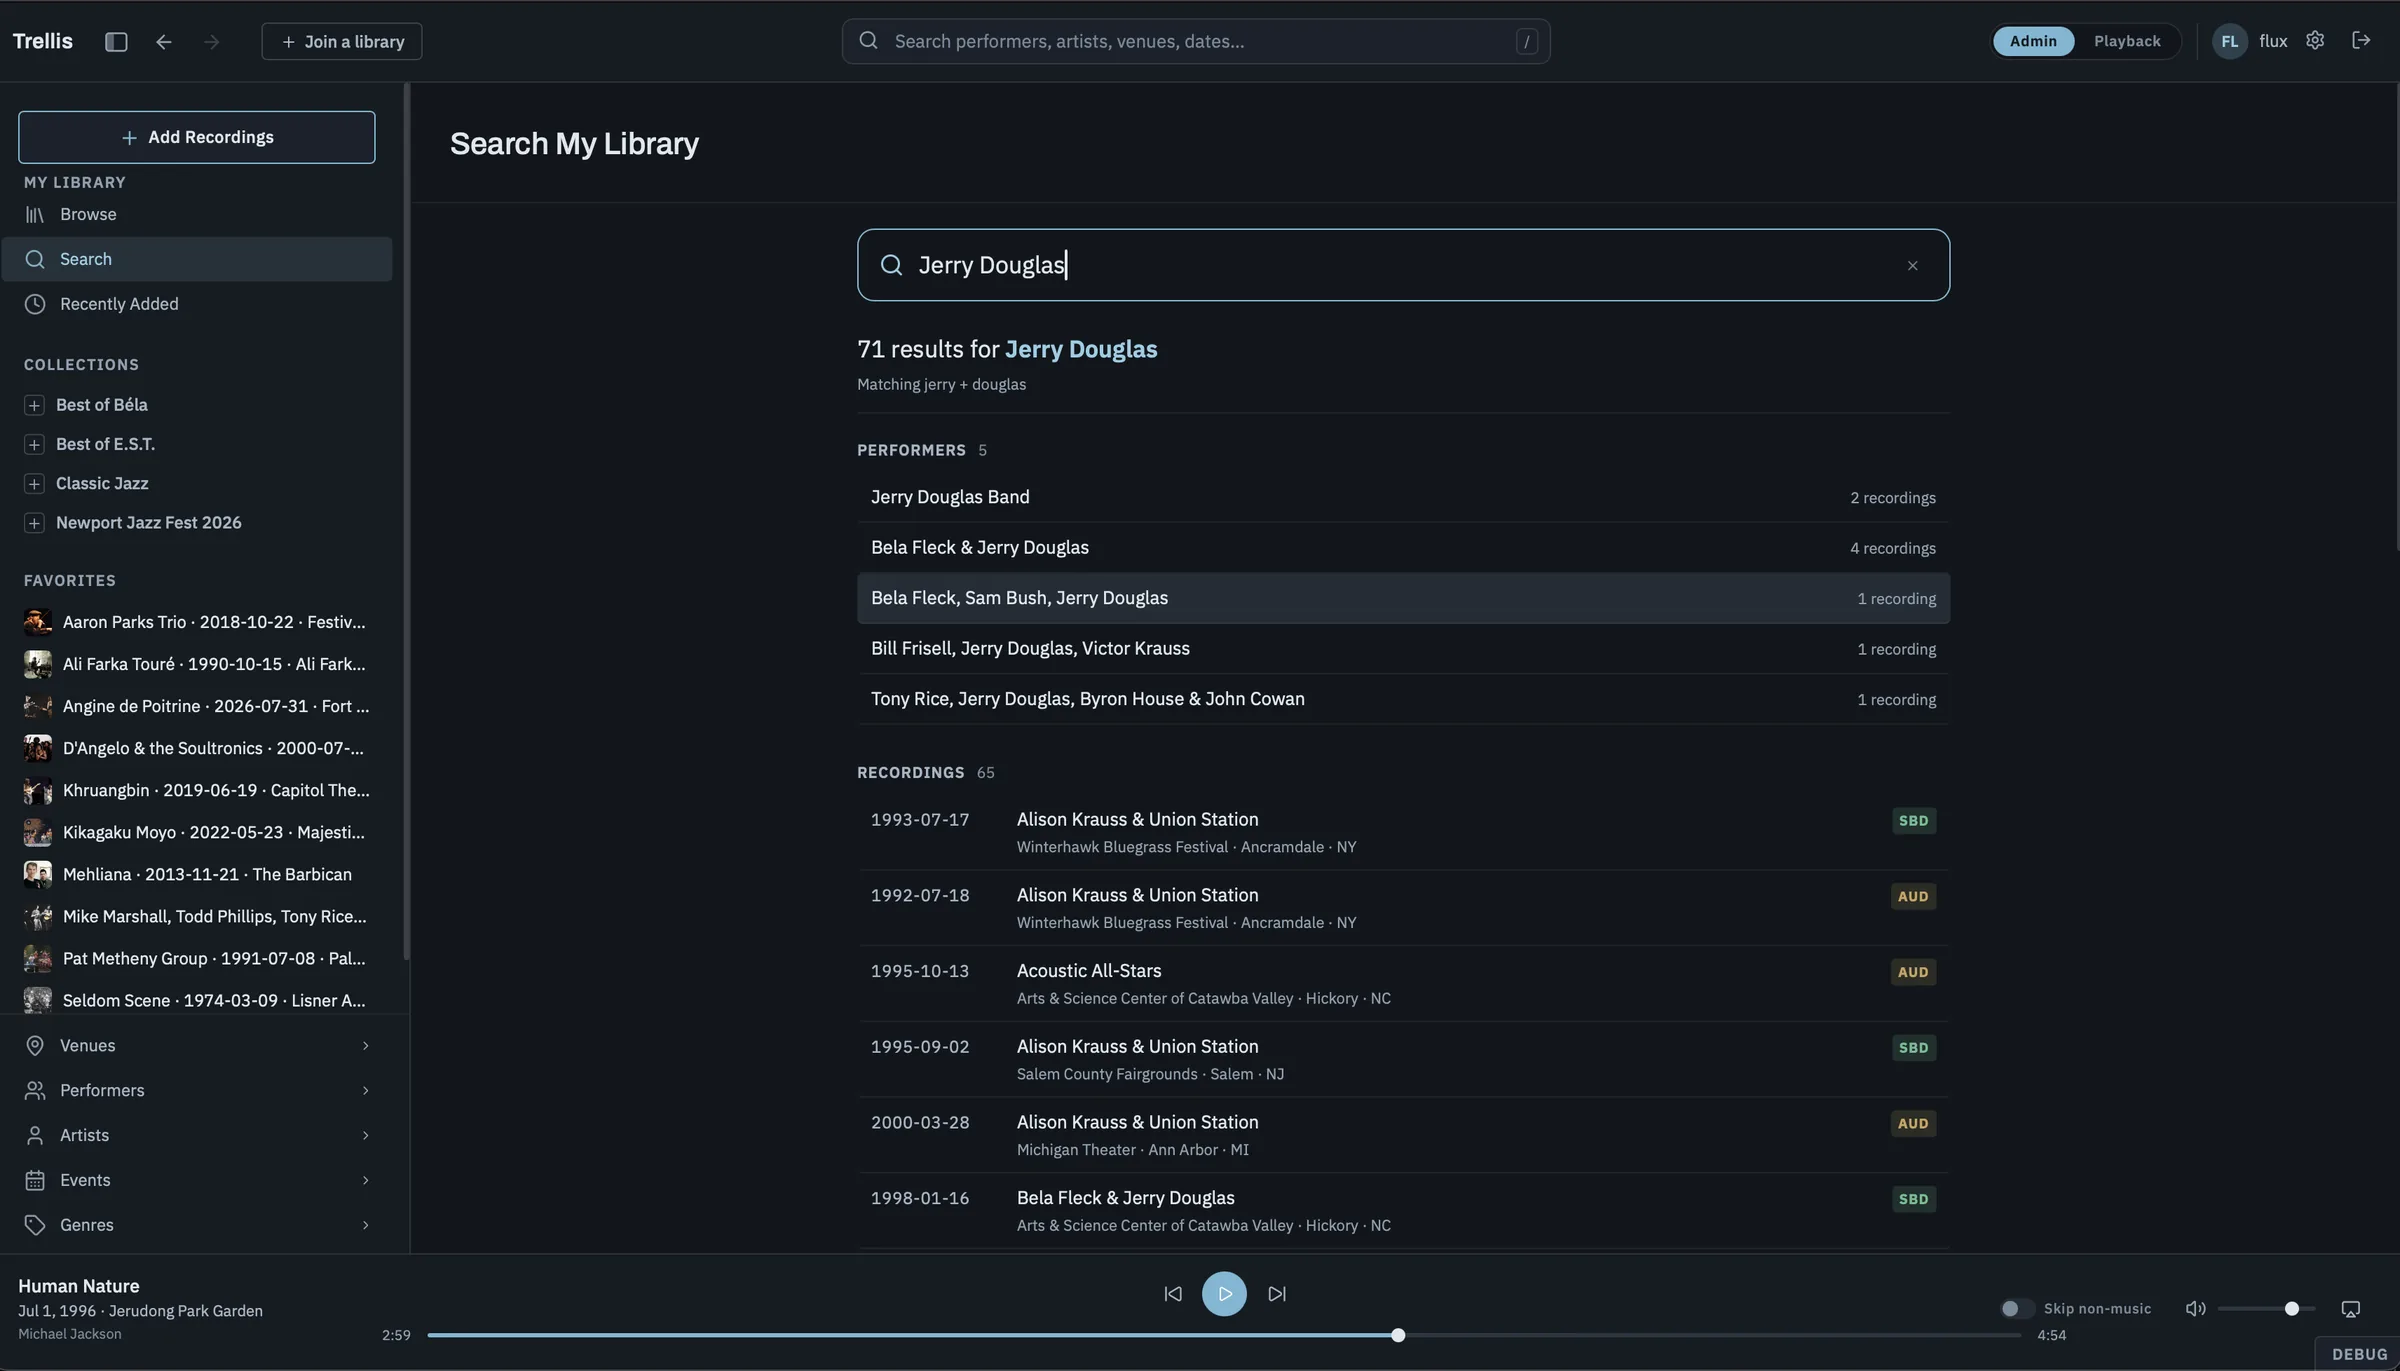
Task: Expand Artists with its chevron
Action: coord(365,1136)
